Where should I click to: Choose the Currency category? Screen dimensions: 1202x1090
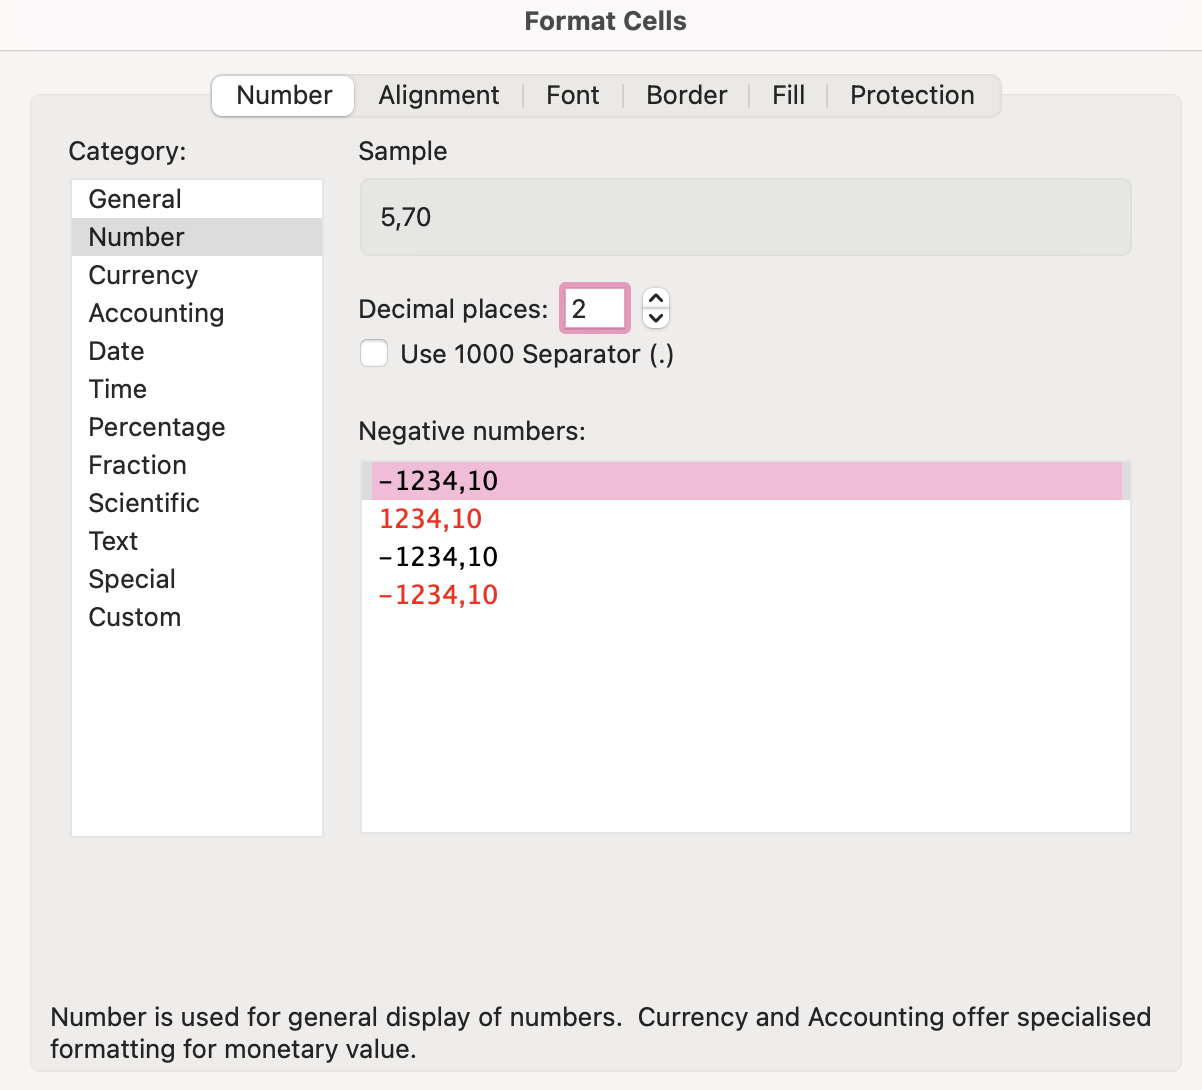click(x=197, y=275)
